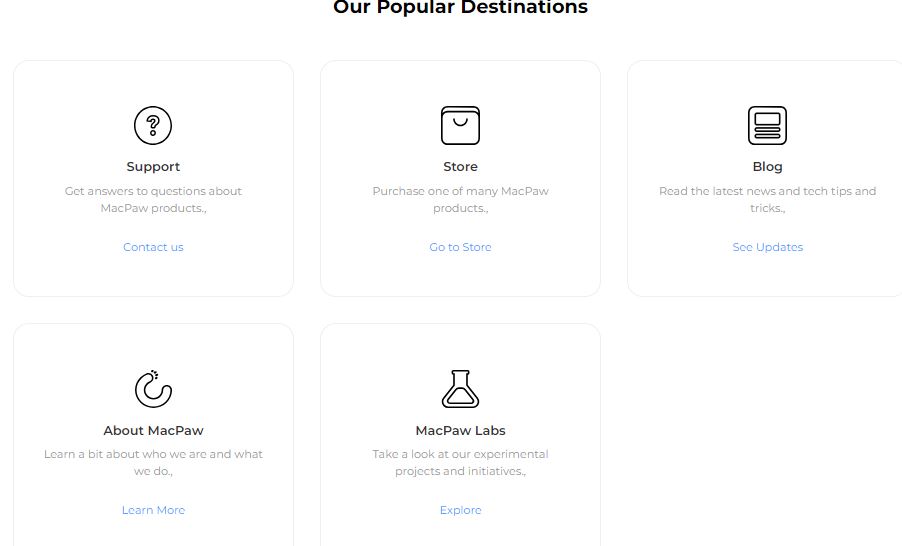902x546 pixels.
Task: Click the MacPaw Labs description text
Action: pos(460,463)
